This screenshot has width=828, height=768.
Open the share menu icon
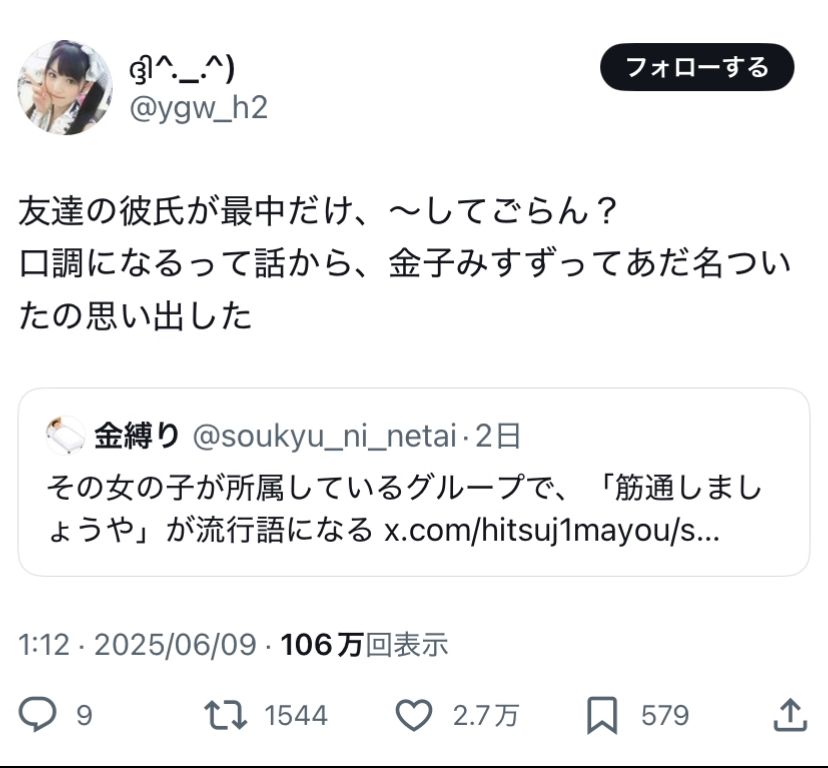[x=790, y=714]
